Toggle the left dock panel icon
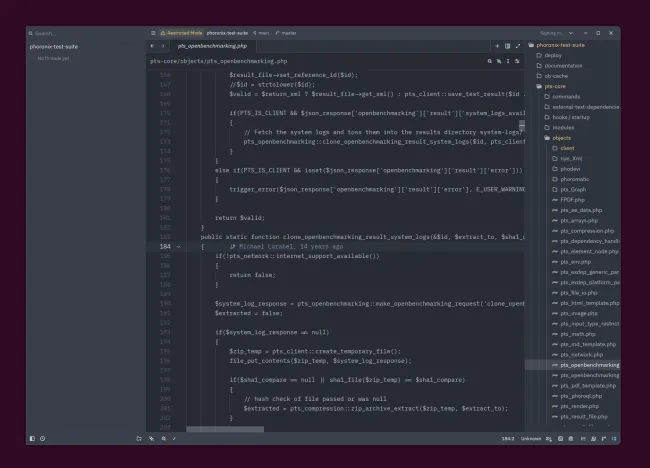The width and height of the screenshot is (650, 468). [32, 439]
